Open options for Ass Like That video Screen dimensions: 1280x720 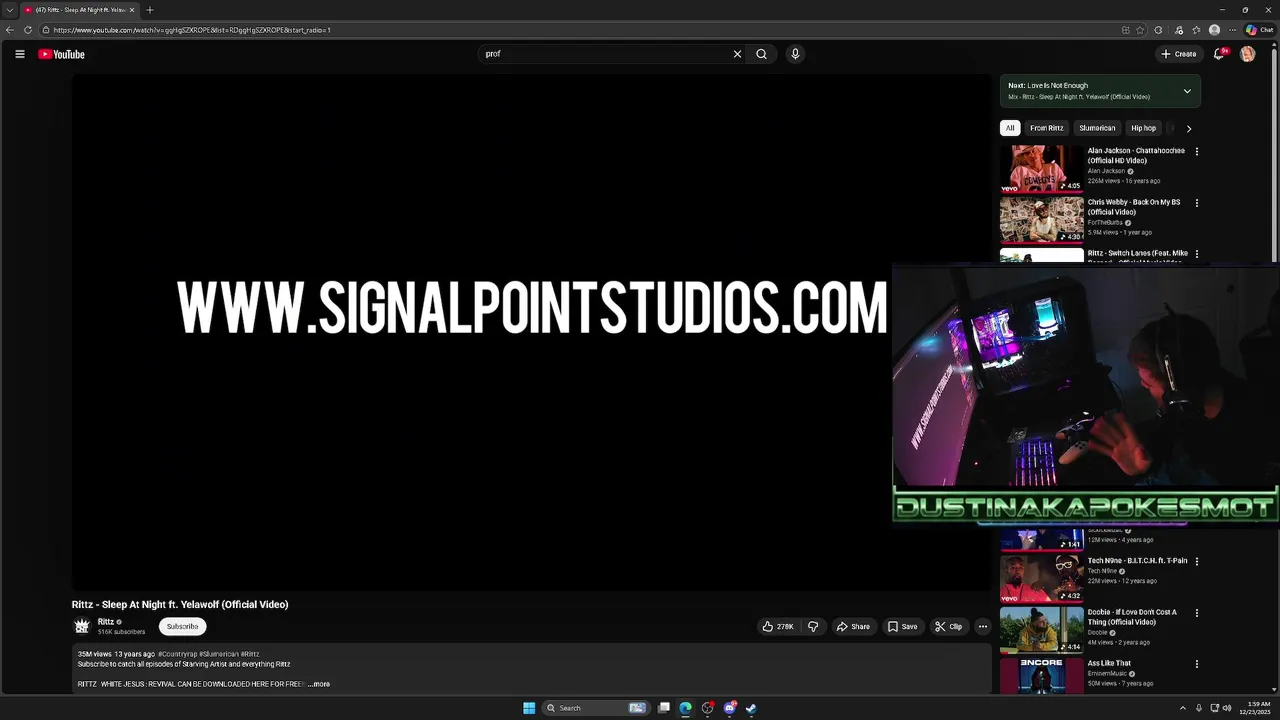1196,664
